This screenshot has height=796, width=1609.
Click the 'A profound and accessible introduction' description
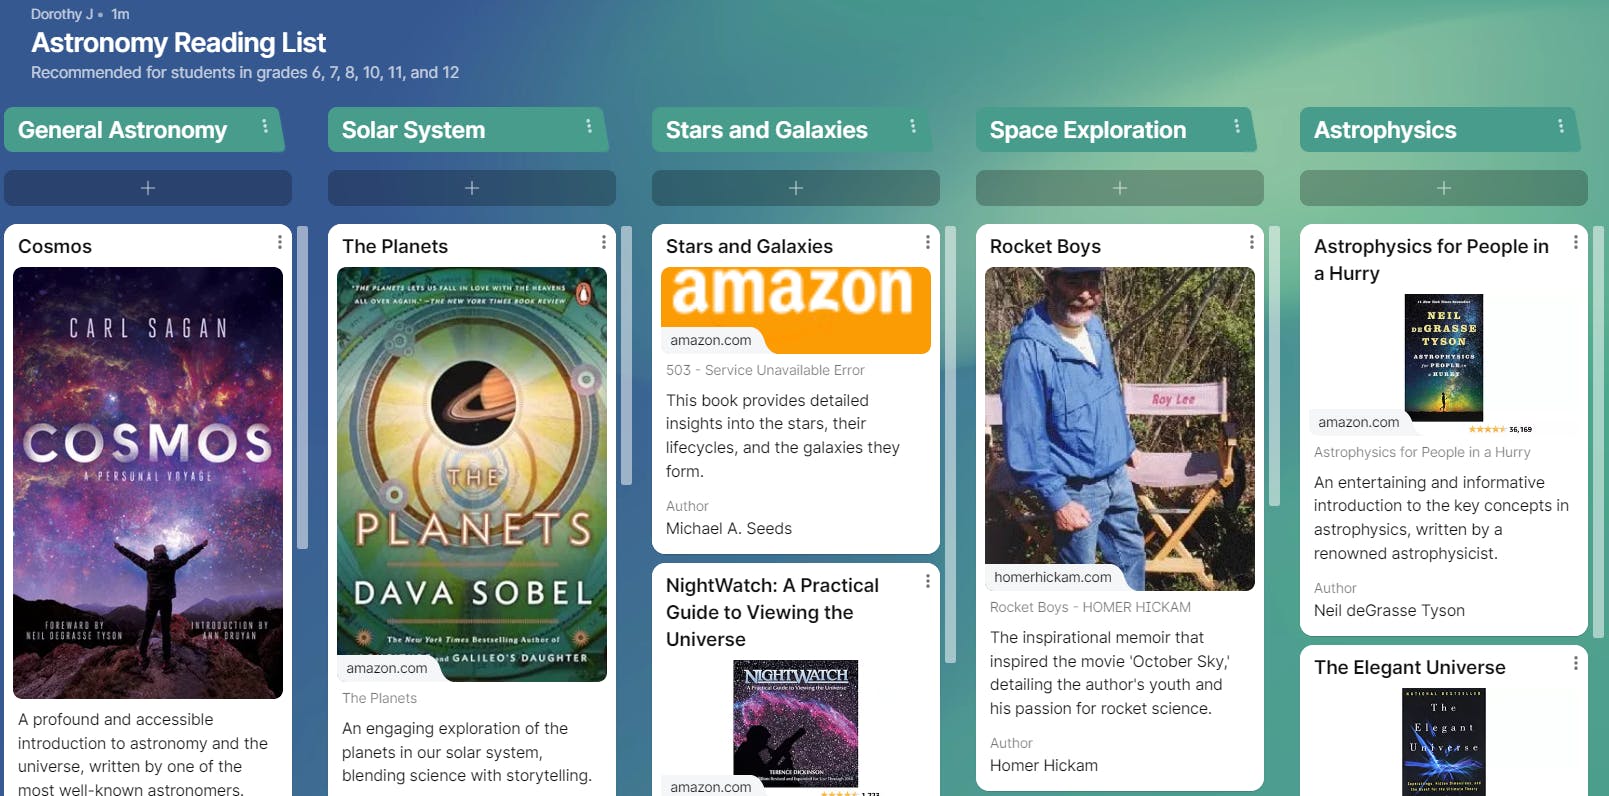click(143, 753)
